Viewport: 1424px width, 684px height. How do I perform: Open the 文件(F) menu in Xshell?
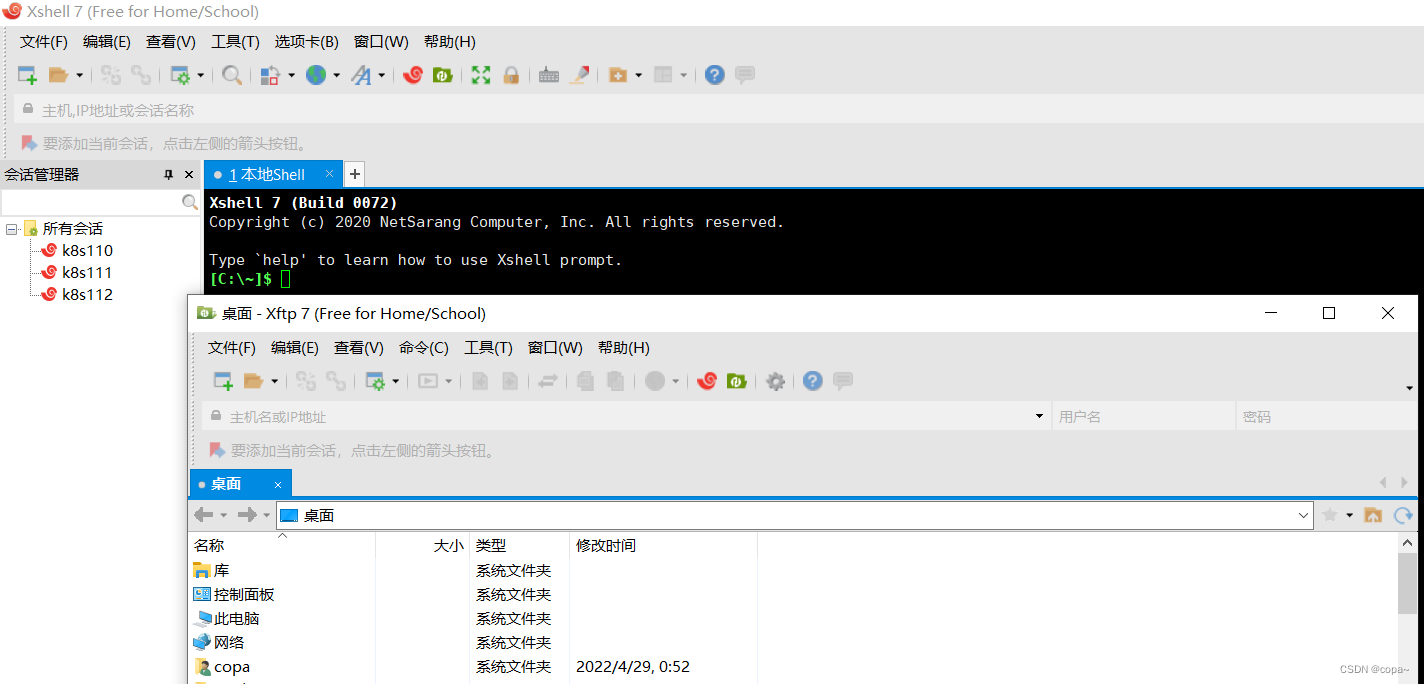coord(43,41)
